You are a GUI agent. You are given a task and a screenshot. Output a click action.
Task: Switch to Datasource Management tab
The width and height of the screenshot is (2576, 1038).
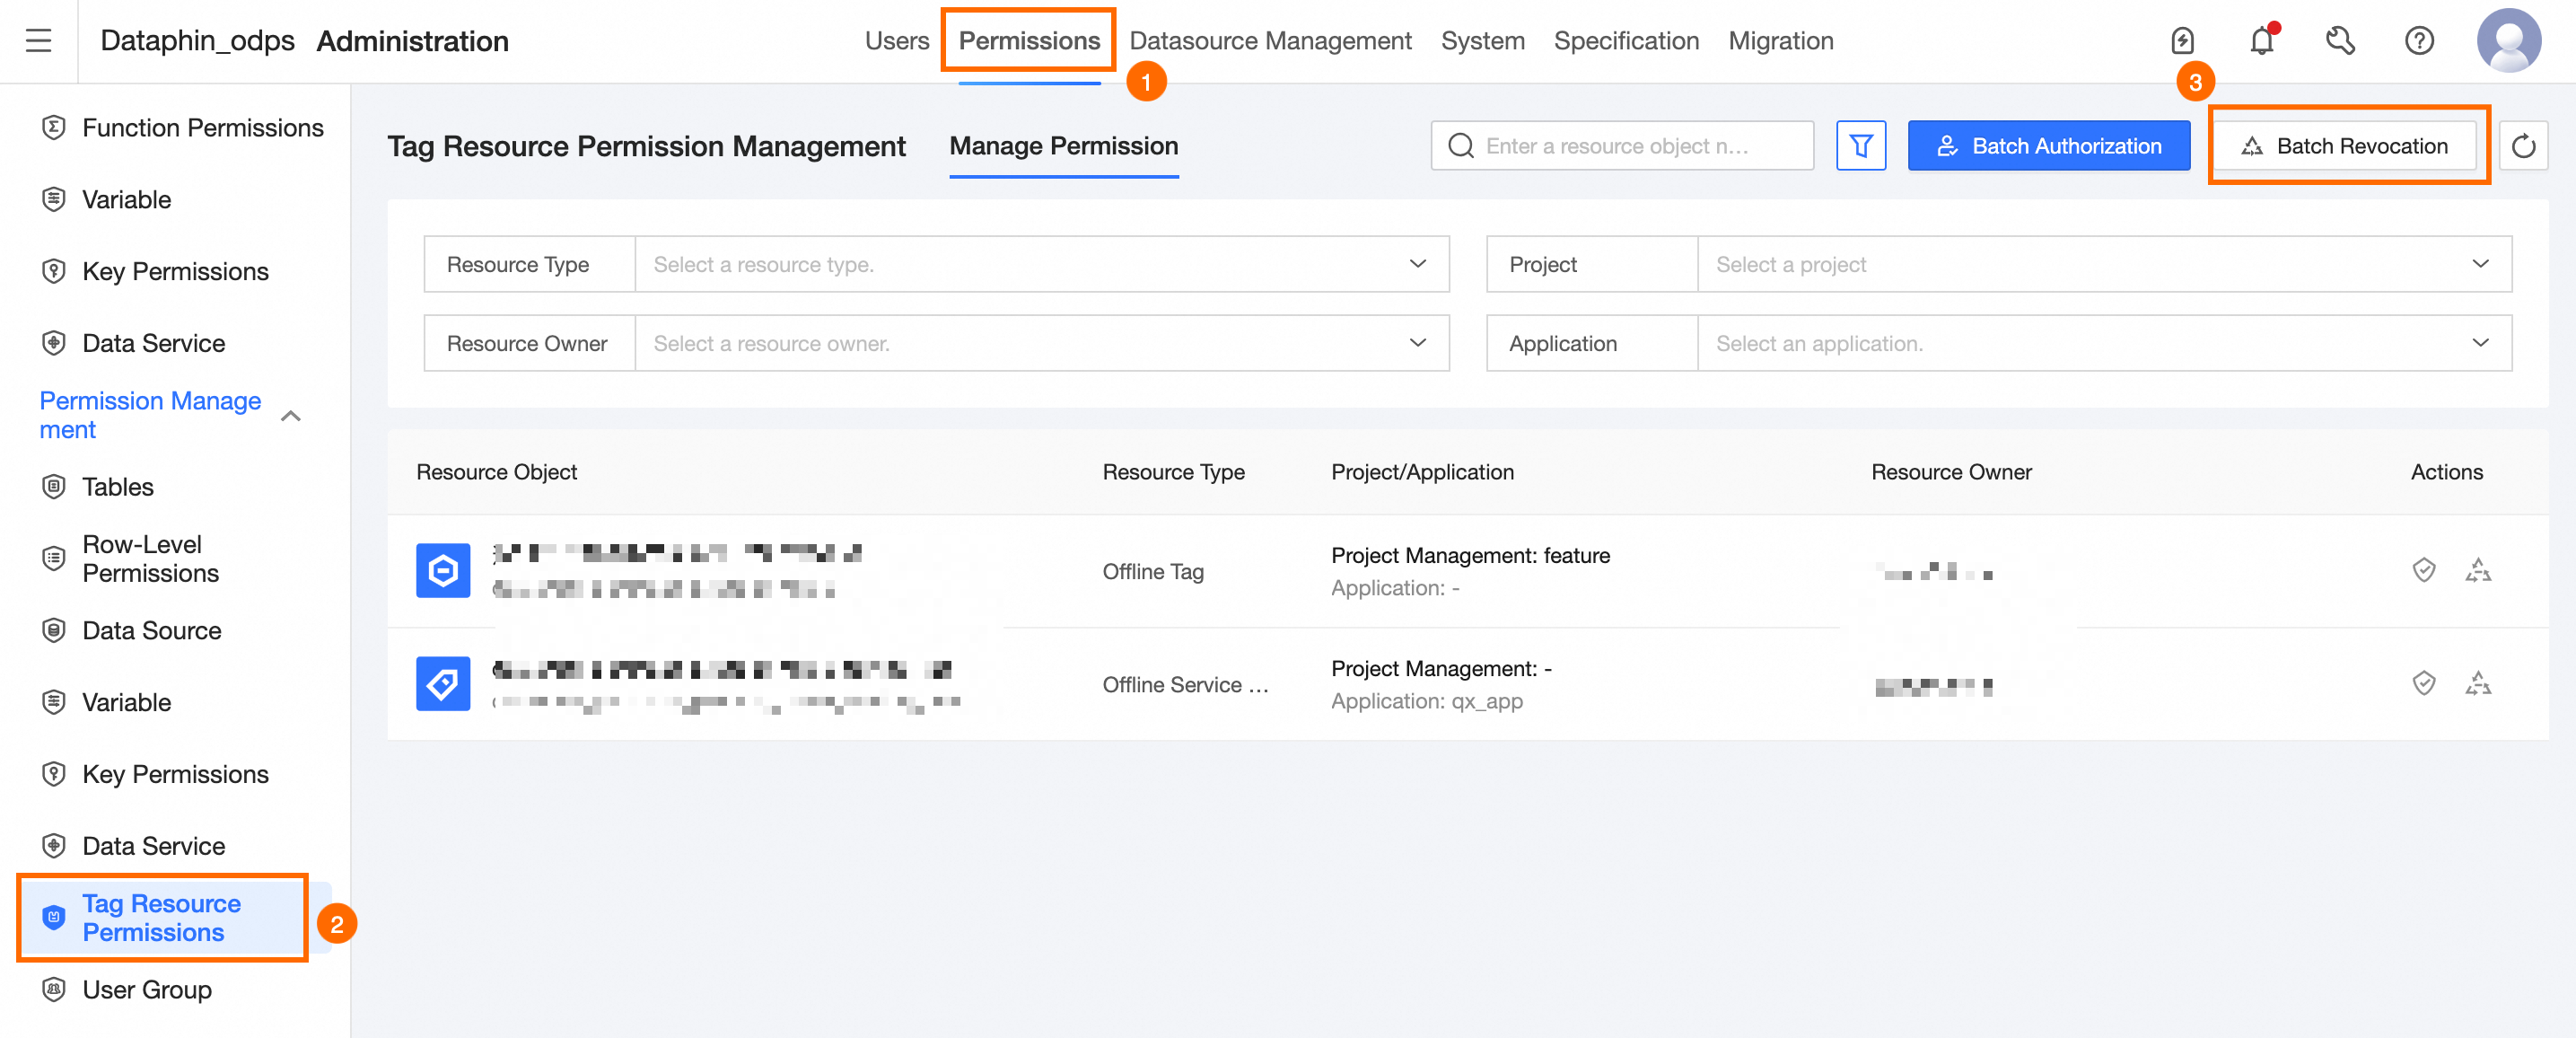point(1270,41)
